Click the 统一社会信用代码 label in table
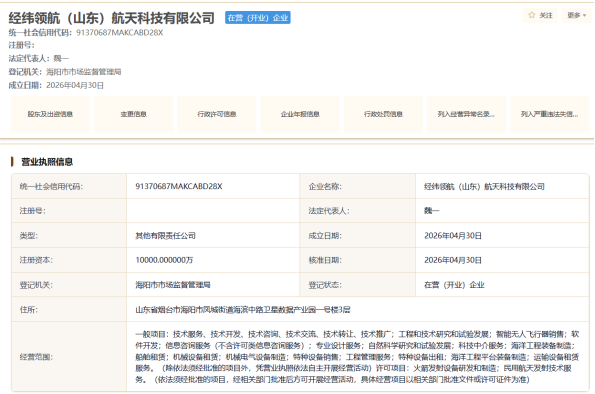 51,186
